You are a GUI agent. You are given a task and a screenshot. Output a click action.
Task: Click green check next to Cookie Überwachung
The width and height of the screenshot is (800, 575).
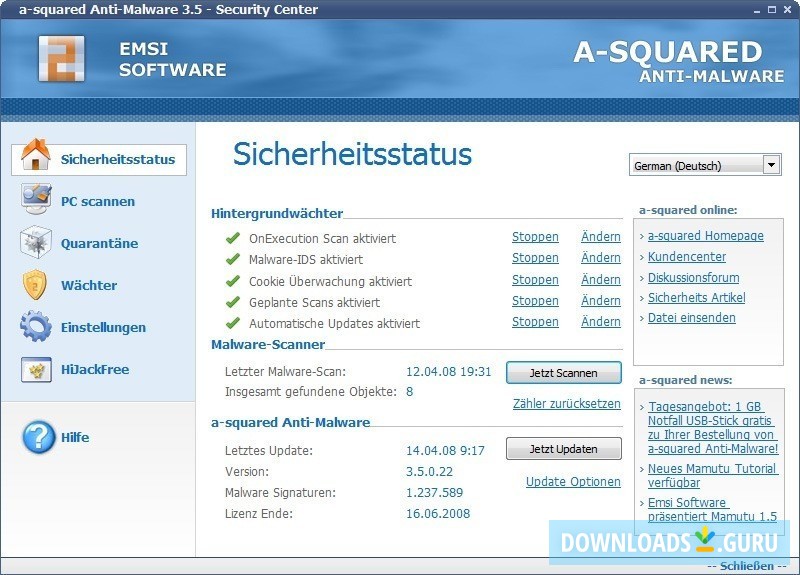pyautogui.click(x=233, y=281)
